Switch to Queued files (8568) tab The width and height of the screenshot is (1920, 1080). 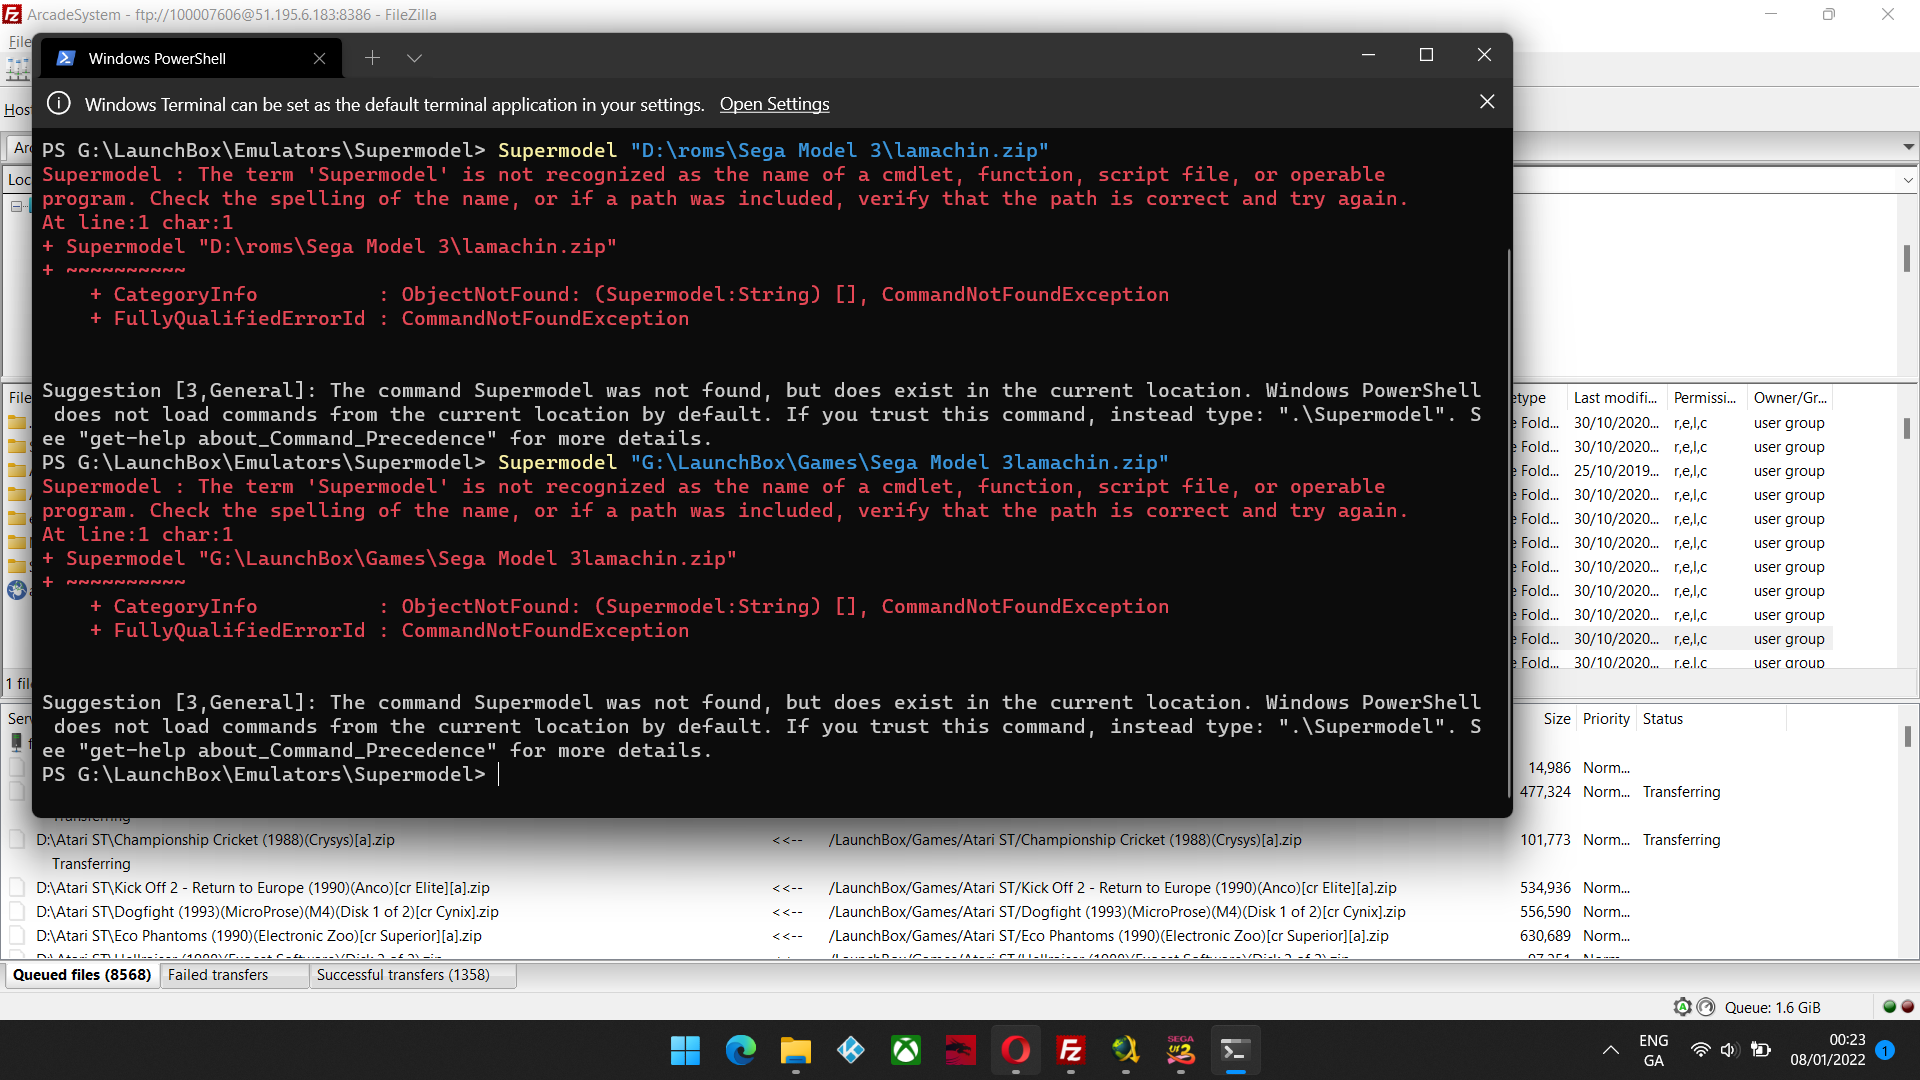(x=82, y=975)
